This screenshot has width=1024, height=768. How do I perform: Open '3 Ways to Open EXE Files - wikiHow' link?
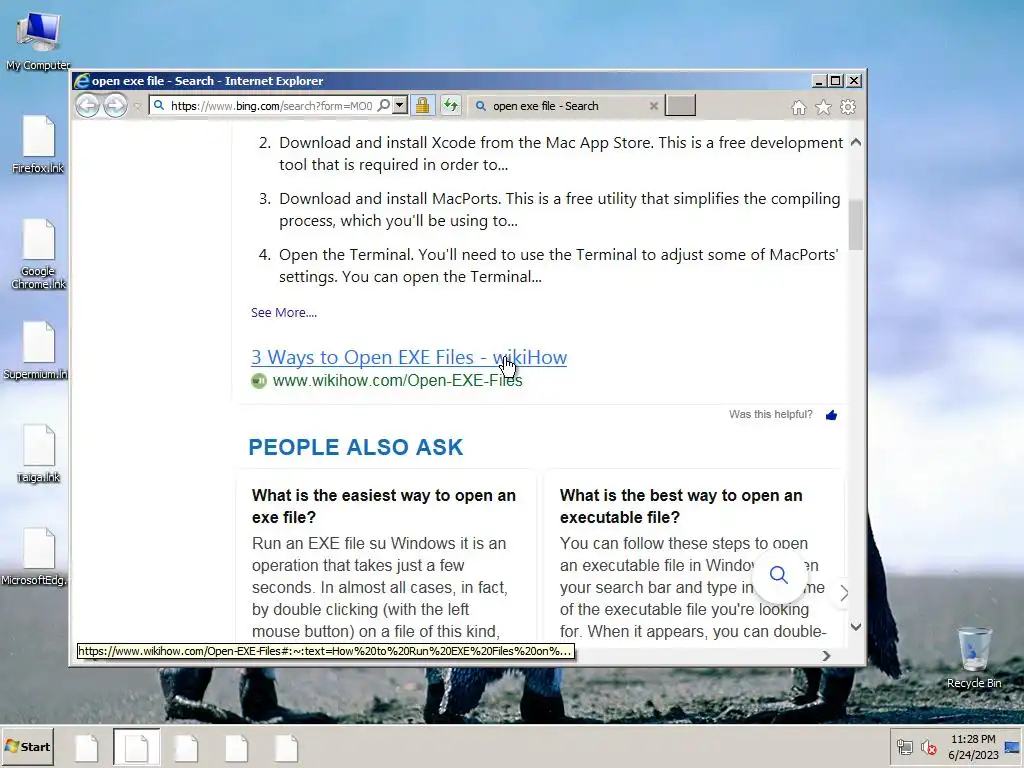(409, 357)
